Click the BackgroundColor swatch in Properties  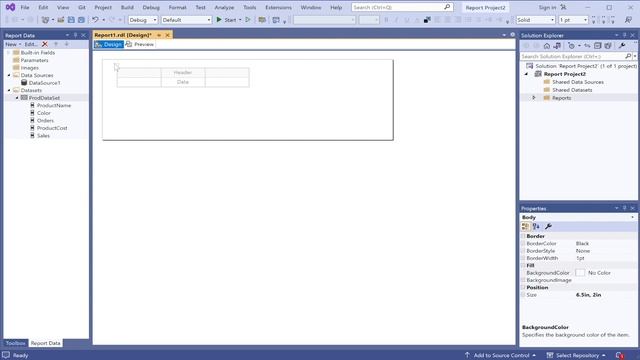click(580, 273)
